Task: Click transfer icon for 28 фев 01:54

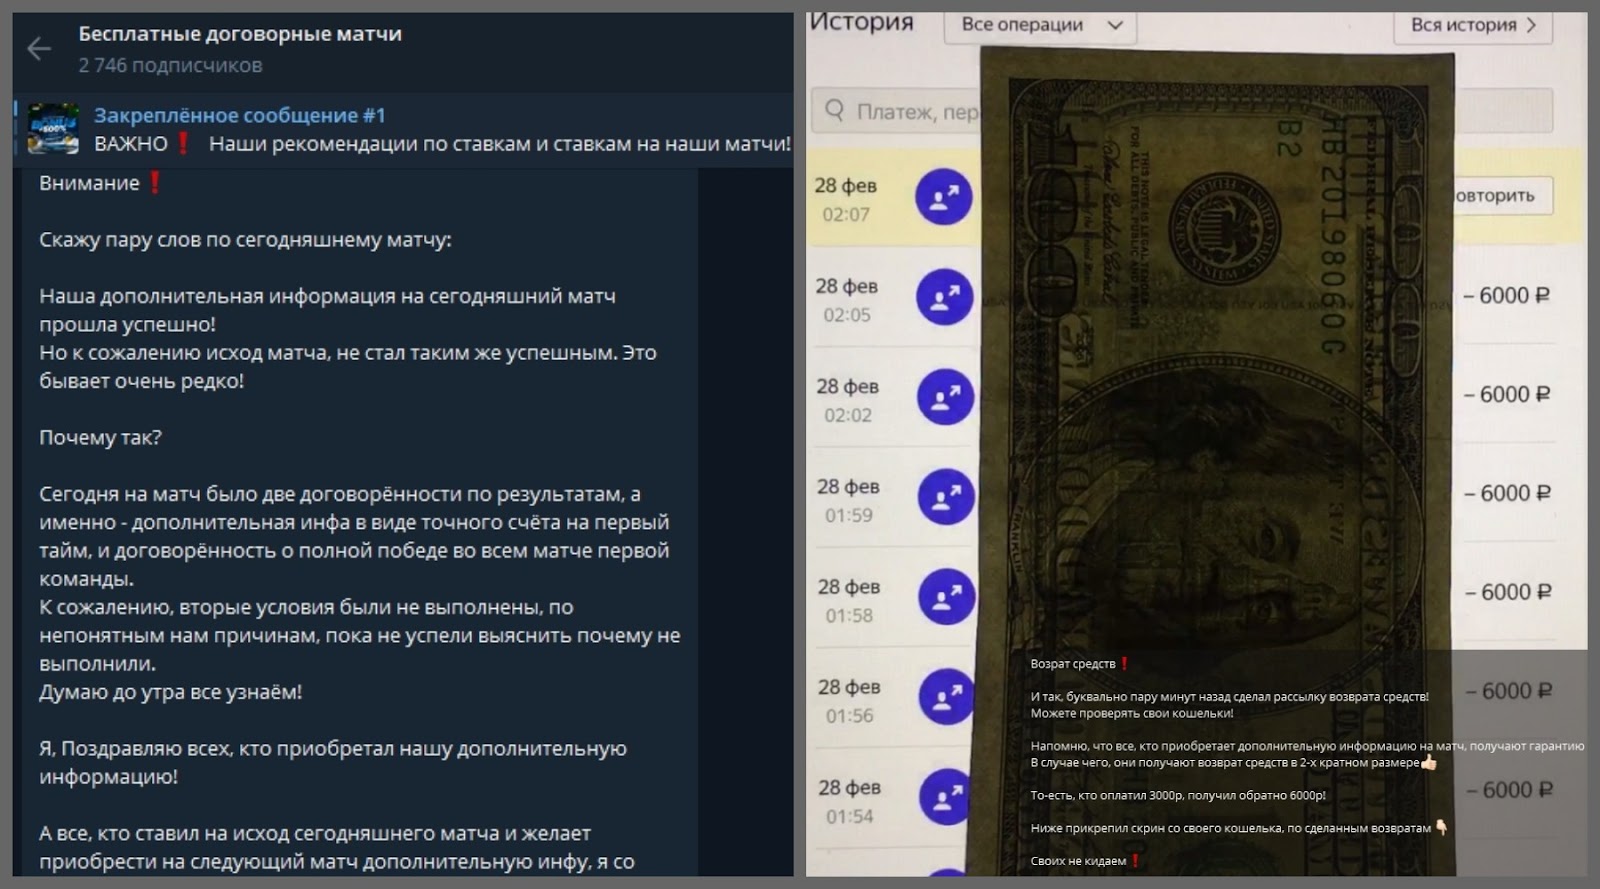Action: (947, 798)
